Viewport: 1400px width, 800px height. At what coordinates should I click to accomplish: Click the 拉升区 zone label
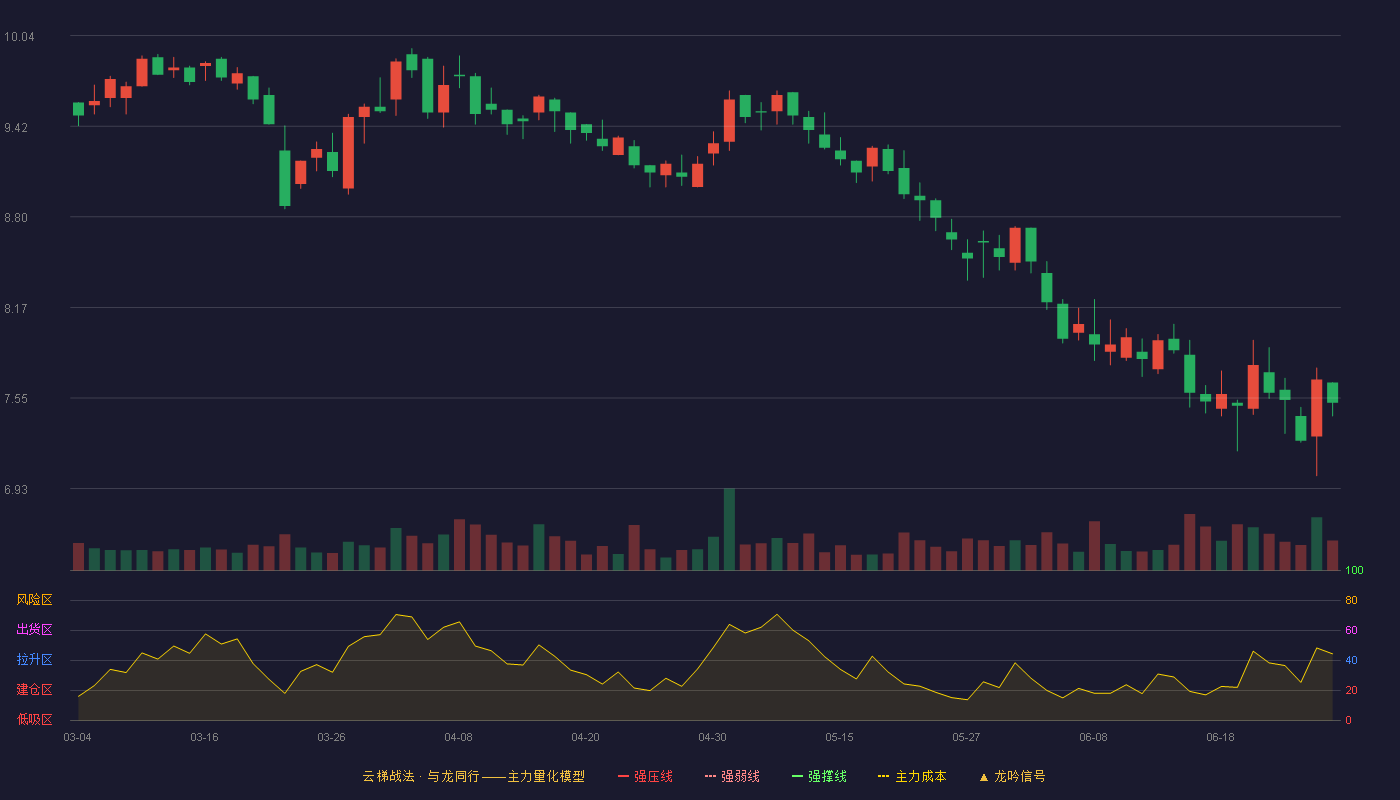(34, 660)
